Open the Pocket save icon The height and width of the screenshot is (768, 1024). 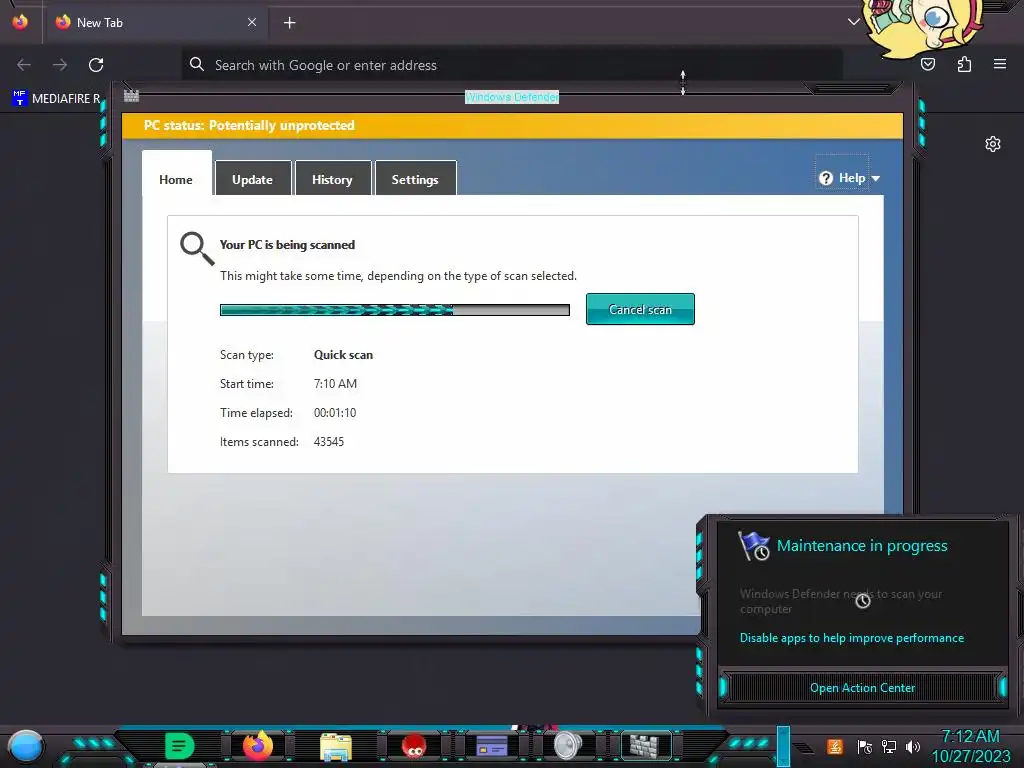click(x=928, y=64)
